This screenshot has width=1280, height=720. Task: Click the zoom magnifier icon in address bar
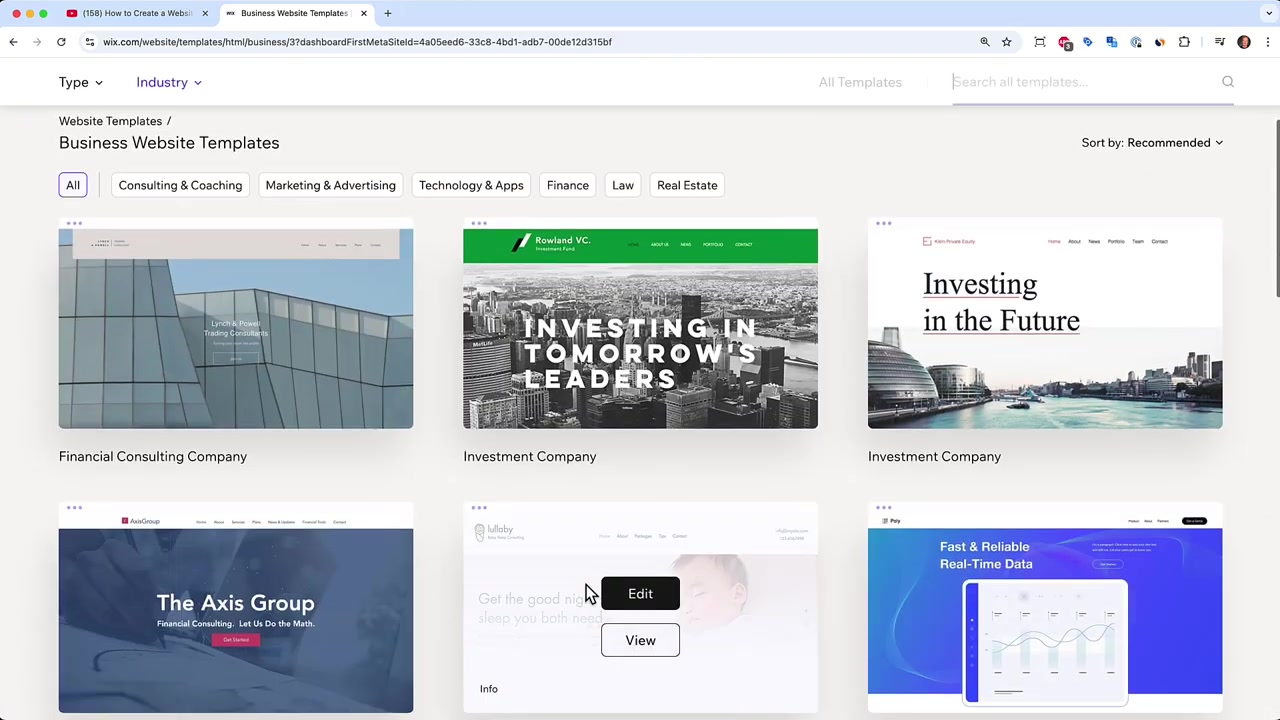[985, 42]
